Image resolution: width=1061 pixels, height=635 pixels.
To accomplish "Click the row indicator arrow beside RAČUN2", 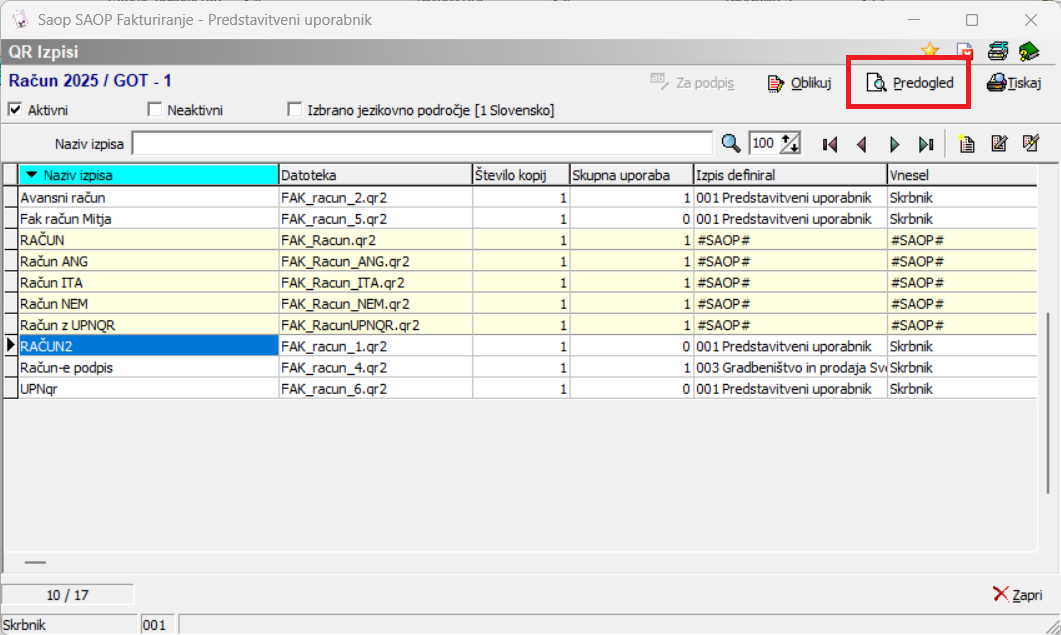I will point(10,346).
